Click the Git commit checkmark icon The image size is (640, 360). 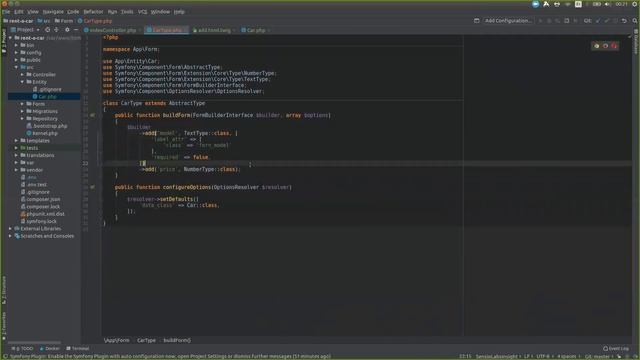tap(607, 20)
